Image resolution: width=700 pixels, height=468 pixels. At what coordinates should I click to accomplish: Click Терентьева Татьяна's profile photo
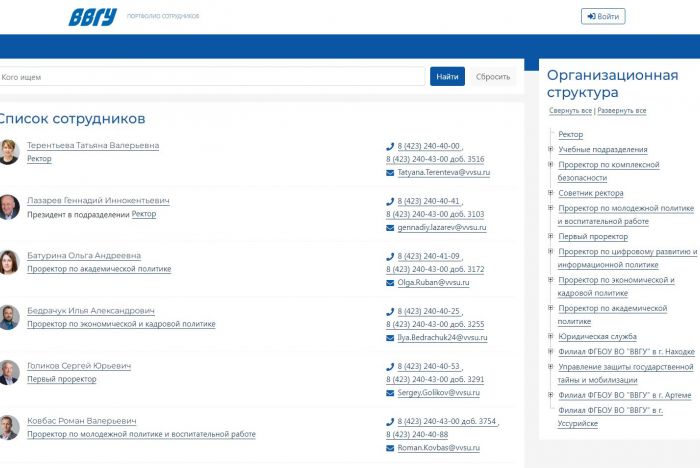[x=9, y=152]
